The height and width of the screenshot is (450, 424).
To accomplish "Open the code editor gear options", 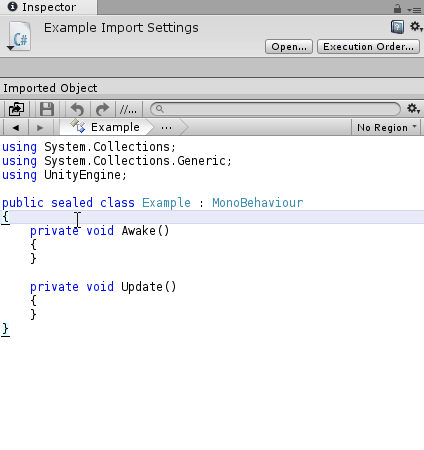I will [414, 108].
